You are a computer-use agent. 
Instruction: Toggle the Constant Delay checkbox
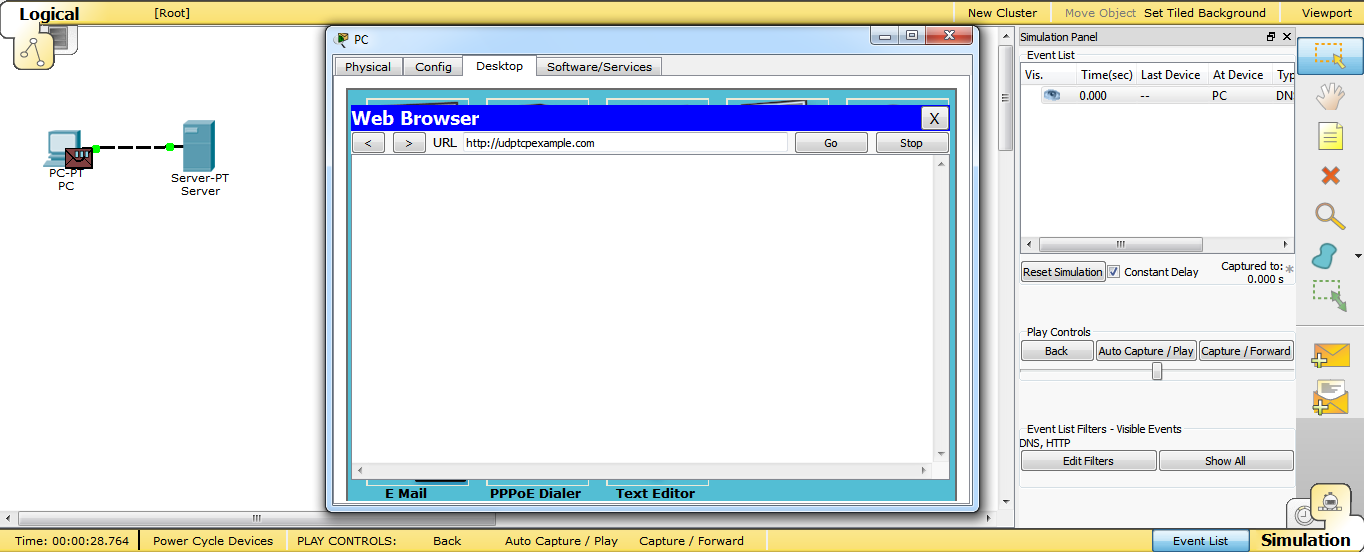click(x=1114, y=272)
